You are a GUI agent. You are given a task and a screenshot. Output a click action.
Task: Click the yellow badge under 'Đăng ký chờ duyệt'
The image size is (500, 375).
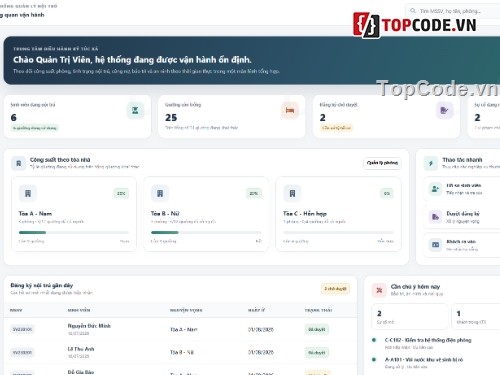click(336, 128)
